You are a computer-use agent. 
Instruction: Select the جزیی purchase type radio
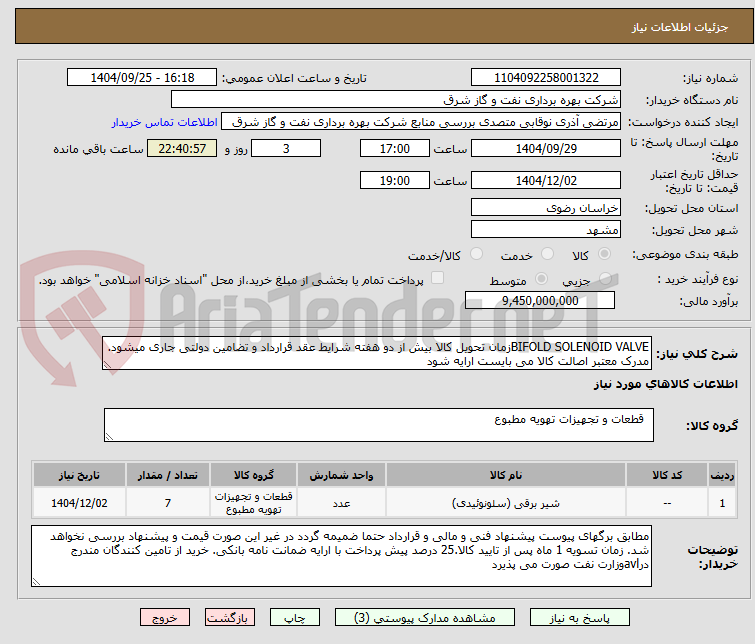click(x=605, y=278)
